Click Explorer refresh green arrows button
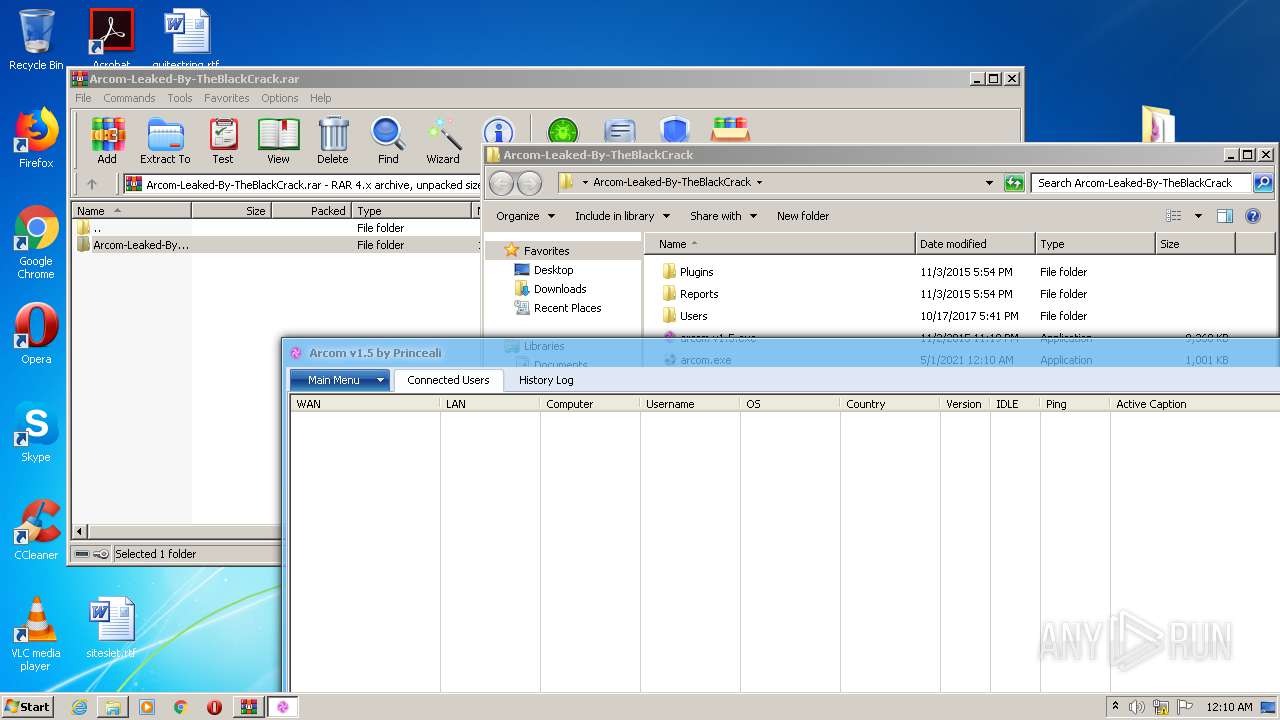The image size is (1280, 720). pos(1014,183)
